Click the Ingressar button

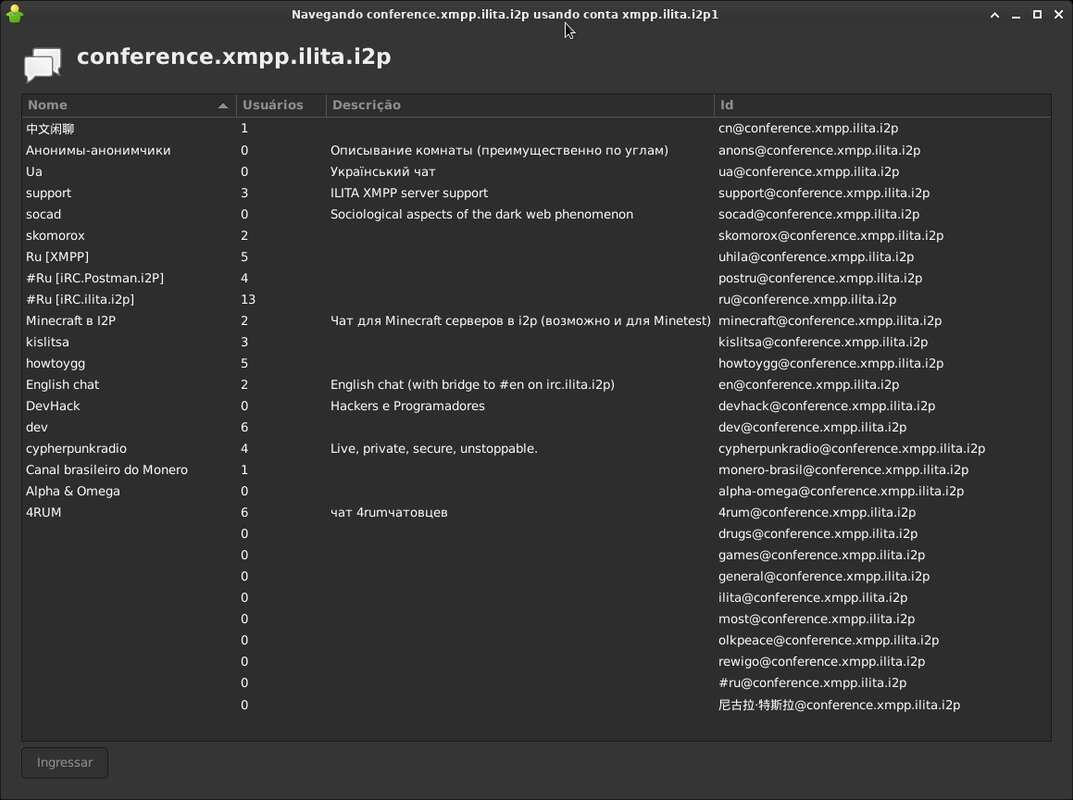[64, 762]
